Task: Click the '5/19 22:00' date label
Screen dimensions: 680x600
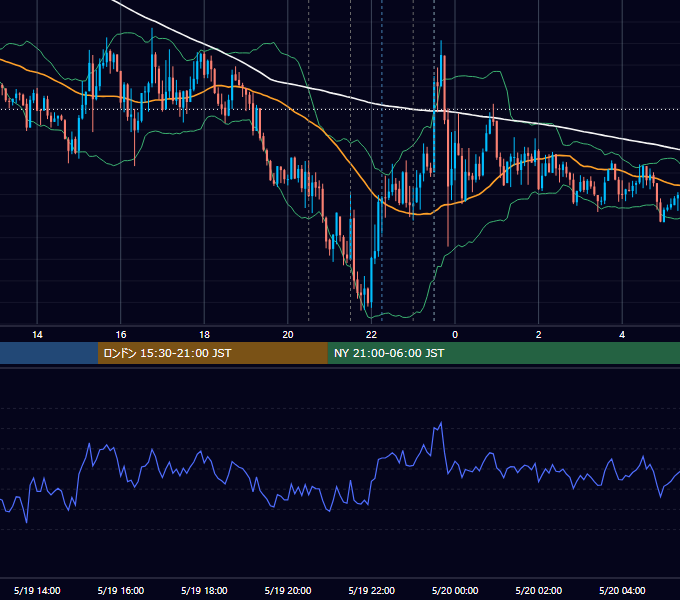Action: (372, 590)
